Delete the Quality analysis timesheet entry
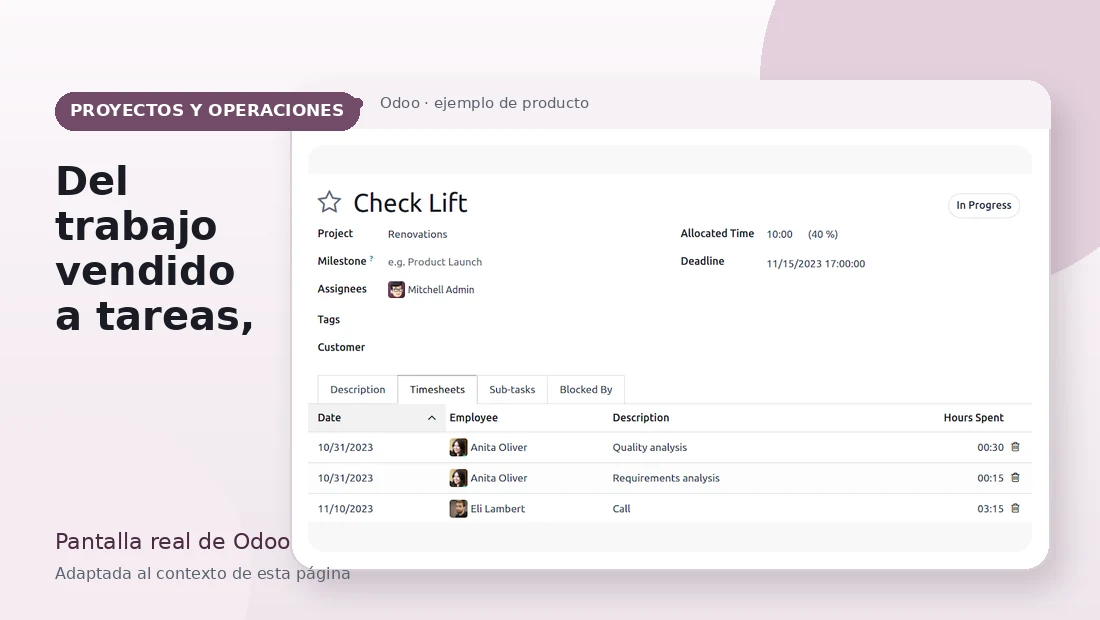This screenshot has width=1100, height=620. [1015, 447]
